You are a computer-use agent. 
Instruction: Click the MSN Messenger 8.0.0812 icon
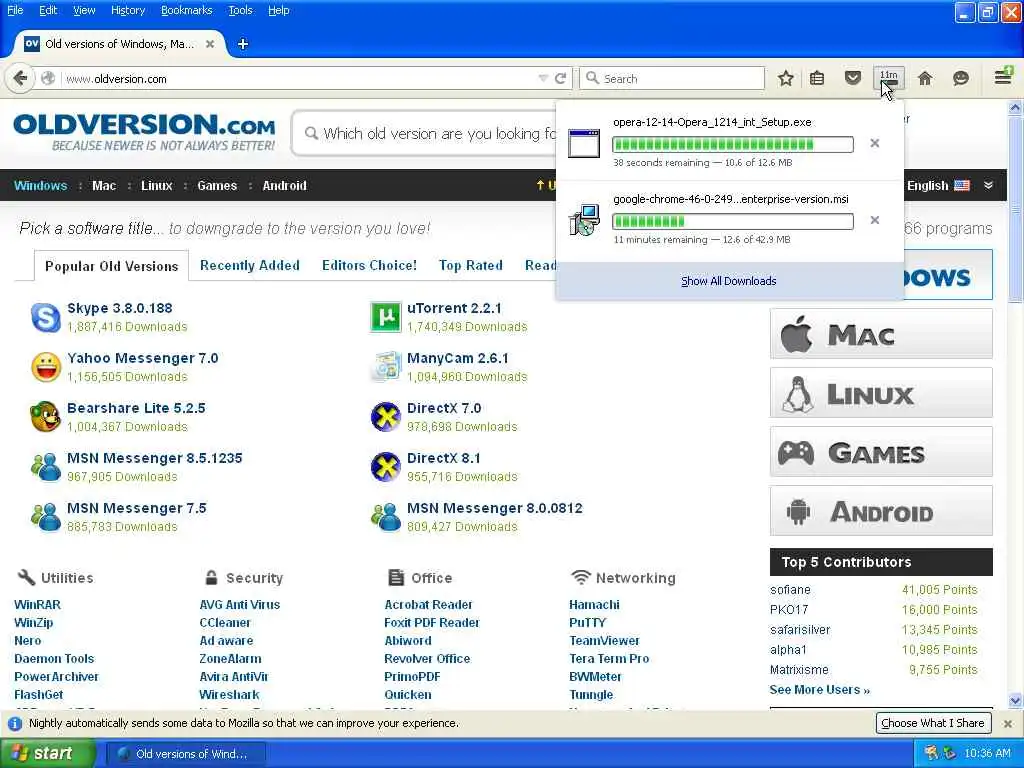(385, 517)
